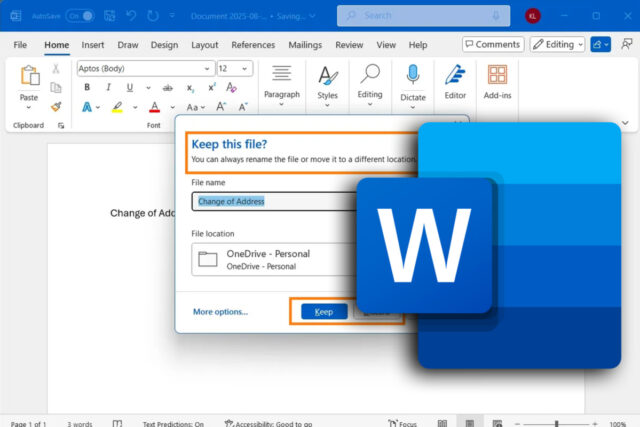Expand the highlight color arrow

pos(135,107)
